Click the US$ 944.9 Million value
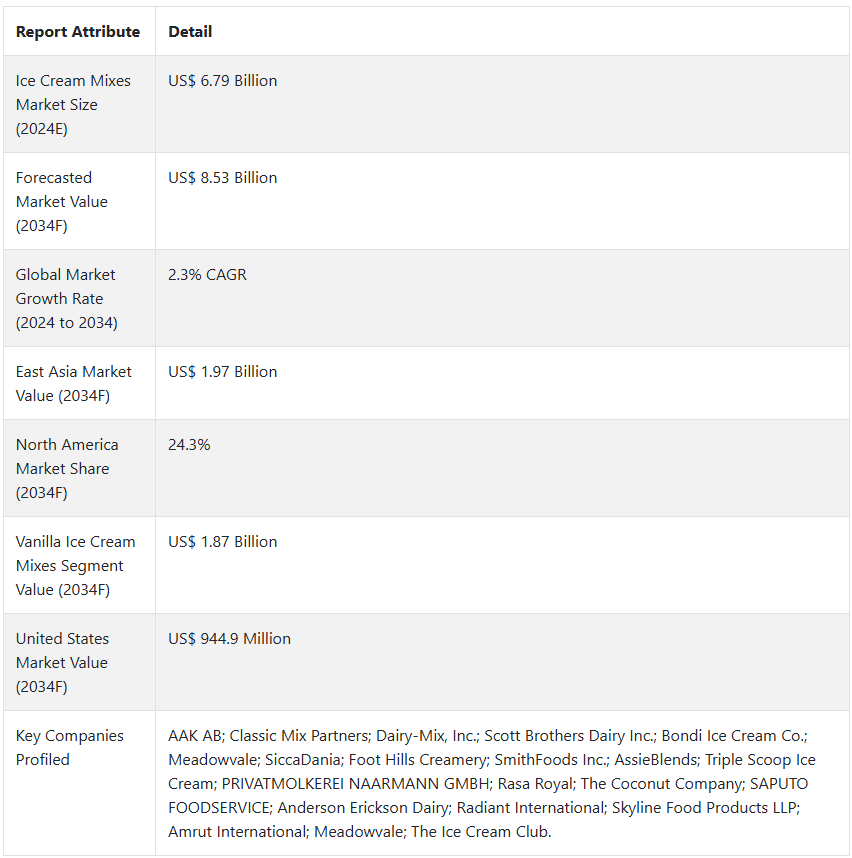Viewport: 852px width, 858px height. tap(230, 639)
